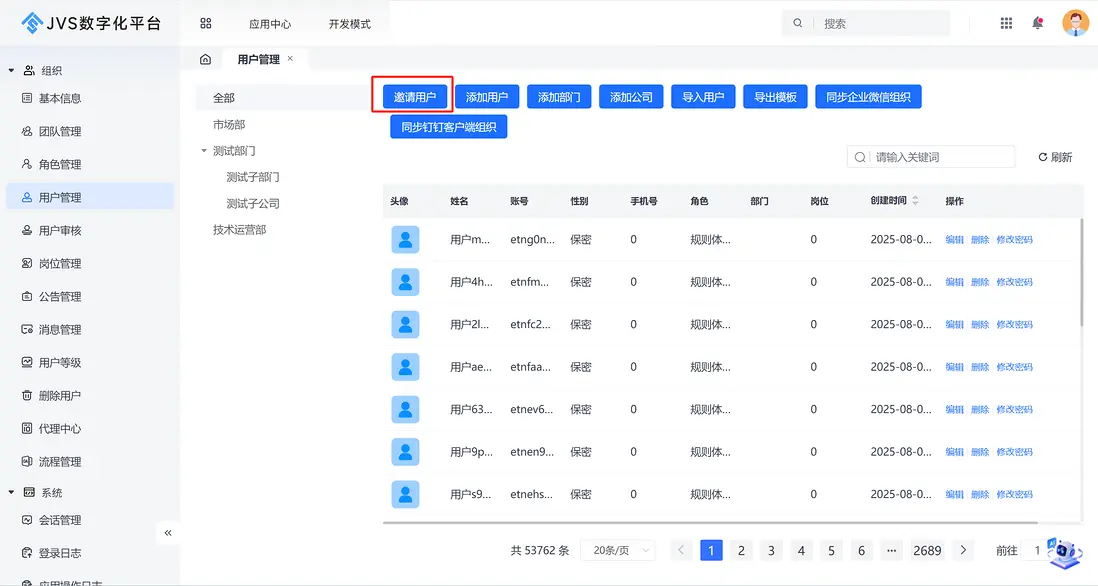Click 同步钉钉客户端组织 button
The image size is (1098, 586).
pos(448,127)
